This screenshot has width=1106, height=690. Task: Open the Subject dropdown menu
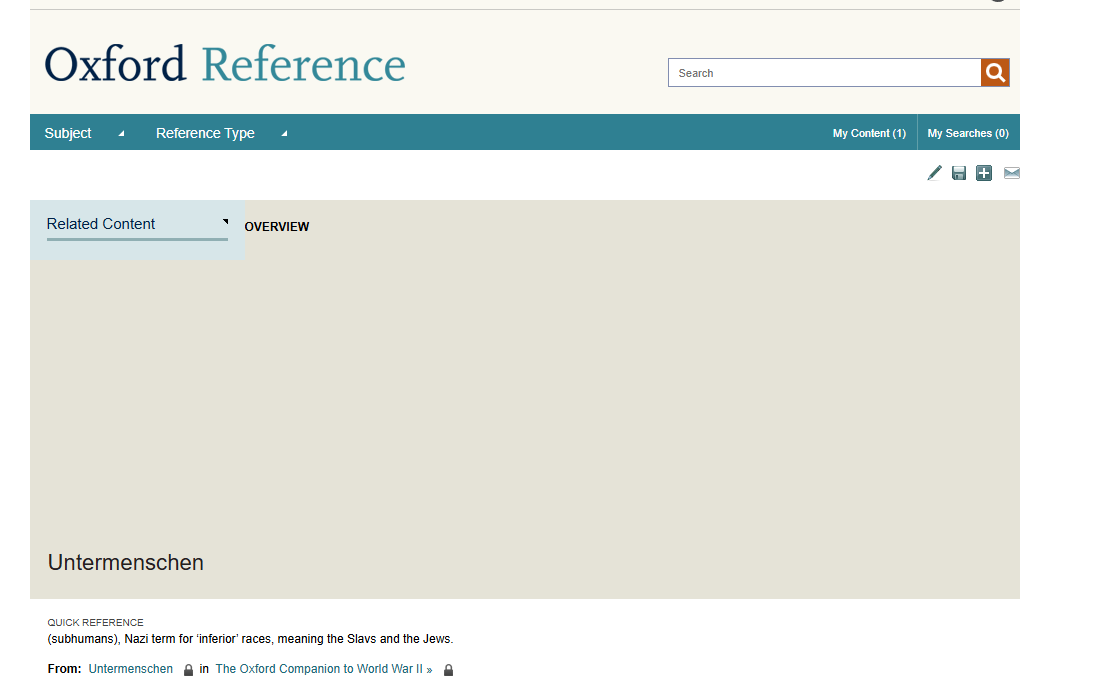84,133
